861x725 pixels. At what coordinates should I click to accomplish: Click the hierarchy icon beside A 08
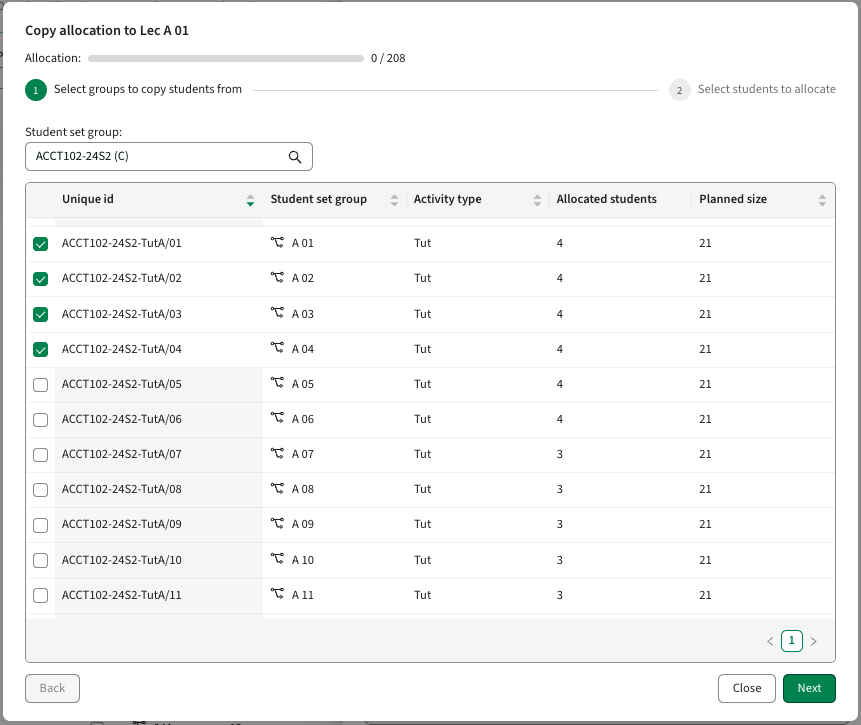pos(277,489)
